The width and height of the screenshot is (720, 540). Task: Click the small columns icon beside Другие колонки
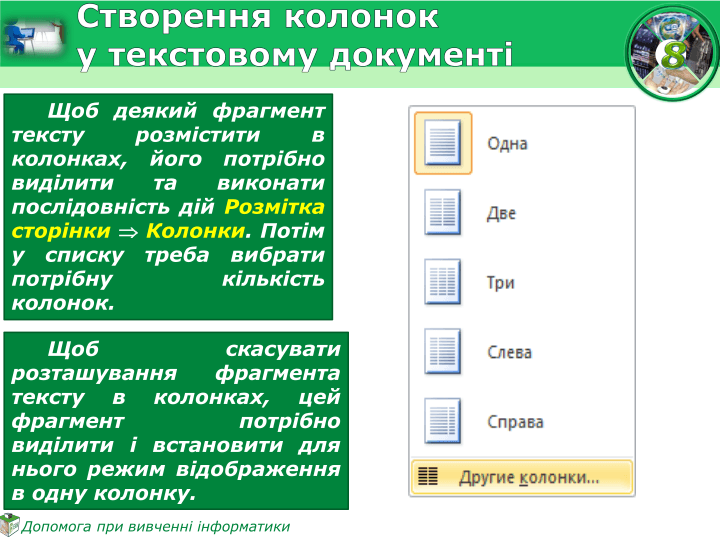coord(428,478)
